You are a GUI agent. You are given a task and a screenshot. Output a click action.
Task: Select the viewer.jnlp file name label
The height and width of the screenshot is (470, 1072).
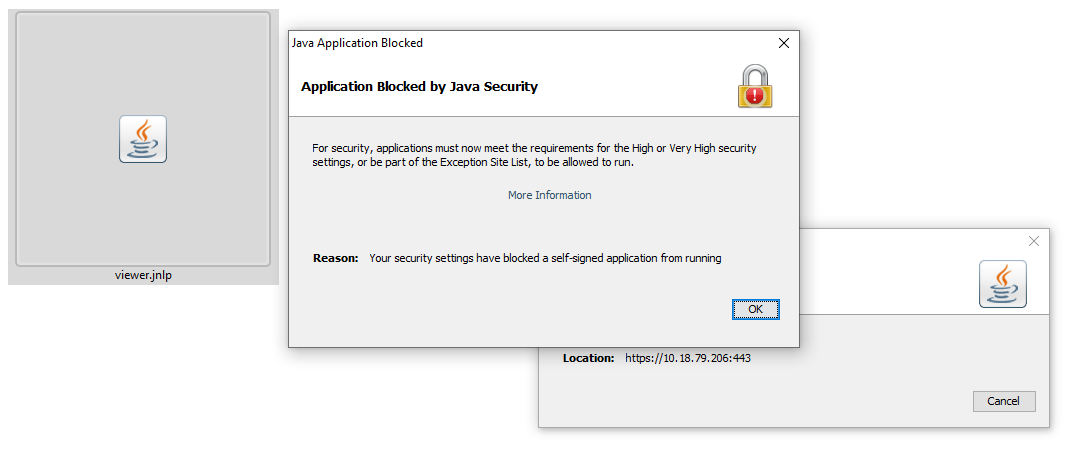click(x=143, y=276)
